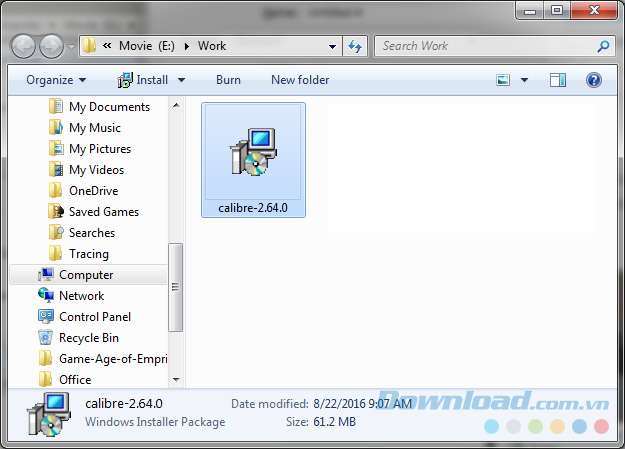The height and width of the screenshot is (449, 625).
Task: Click the OneDrive folder icon
Action: (x=55, y=191)
